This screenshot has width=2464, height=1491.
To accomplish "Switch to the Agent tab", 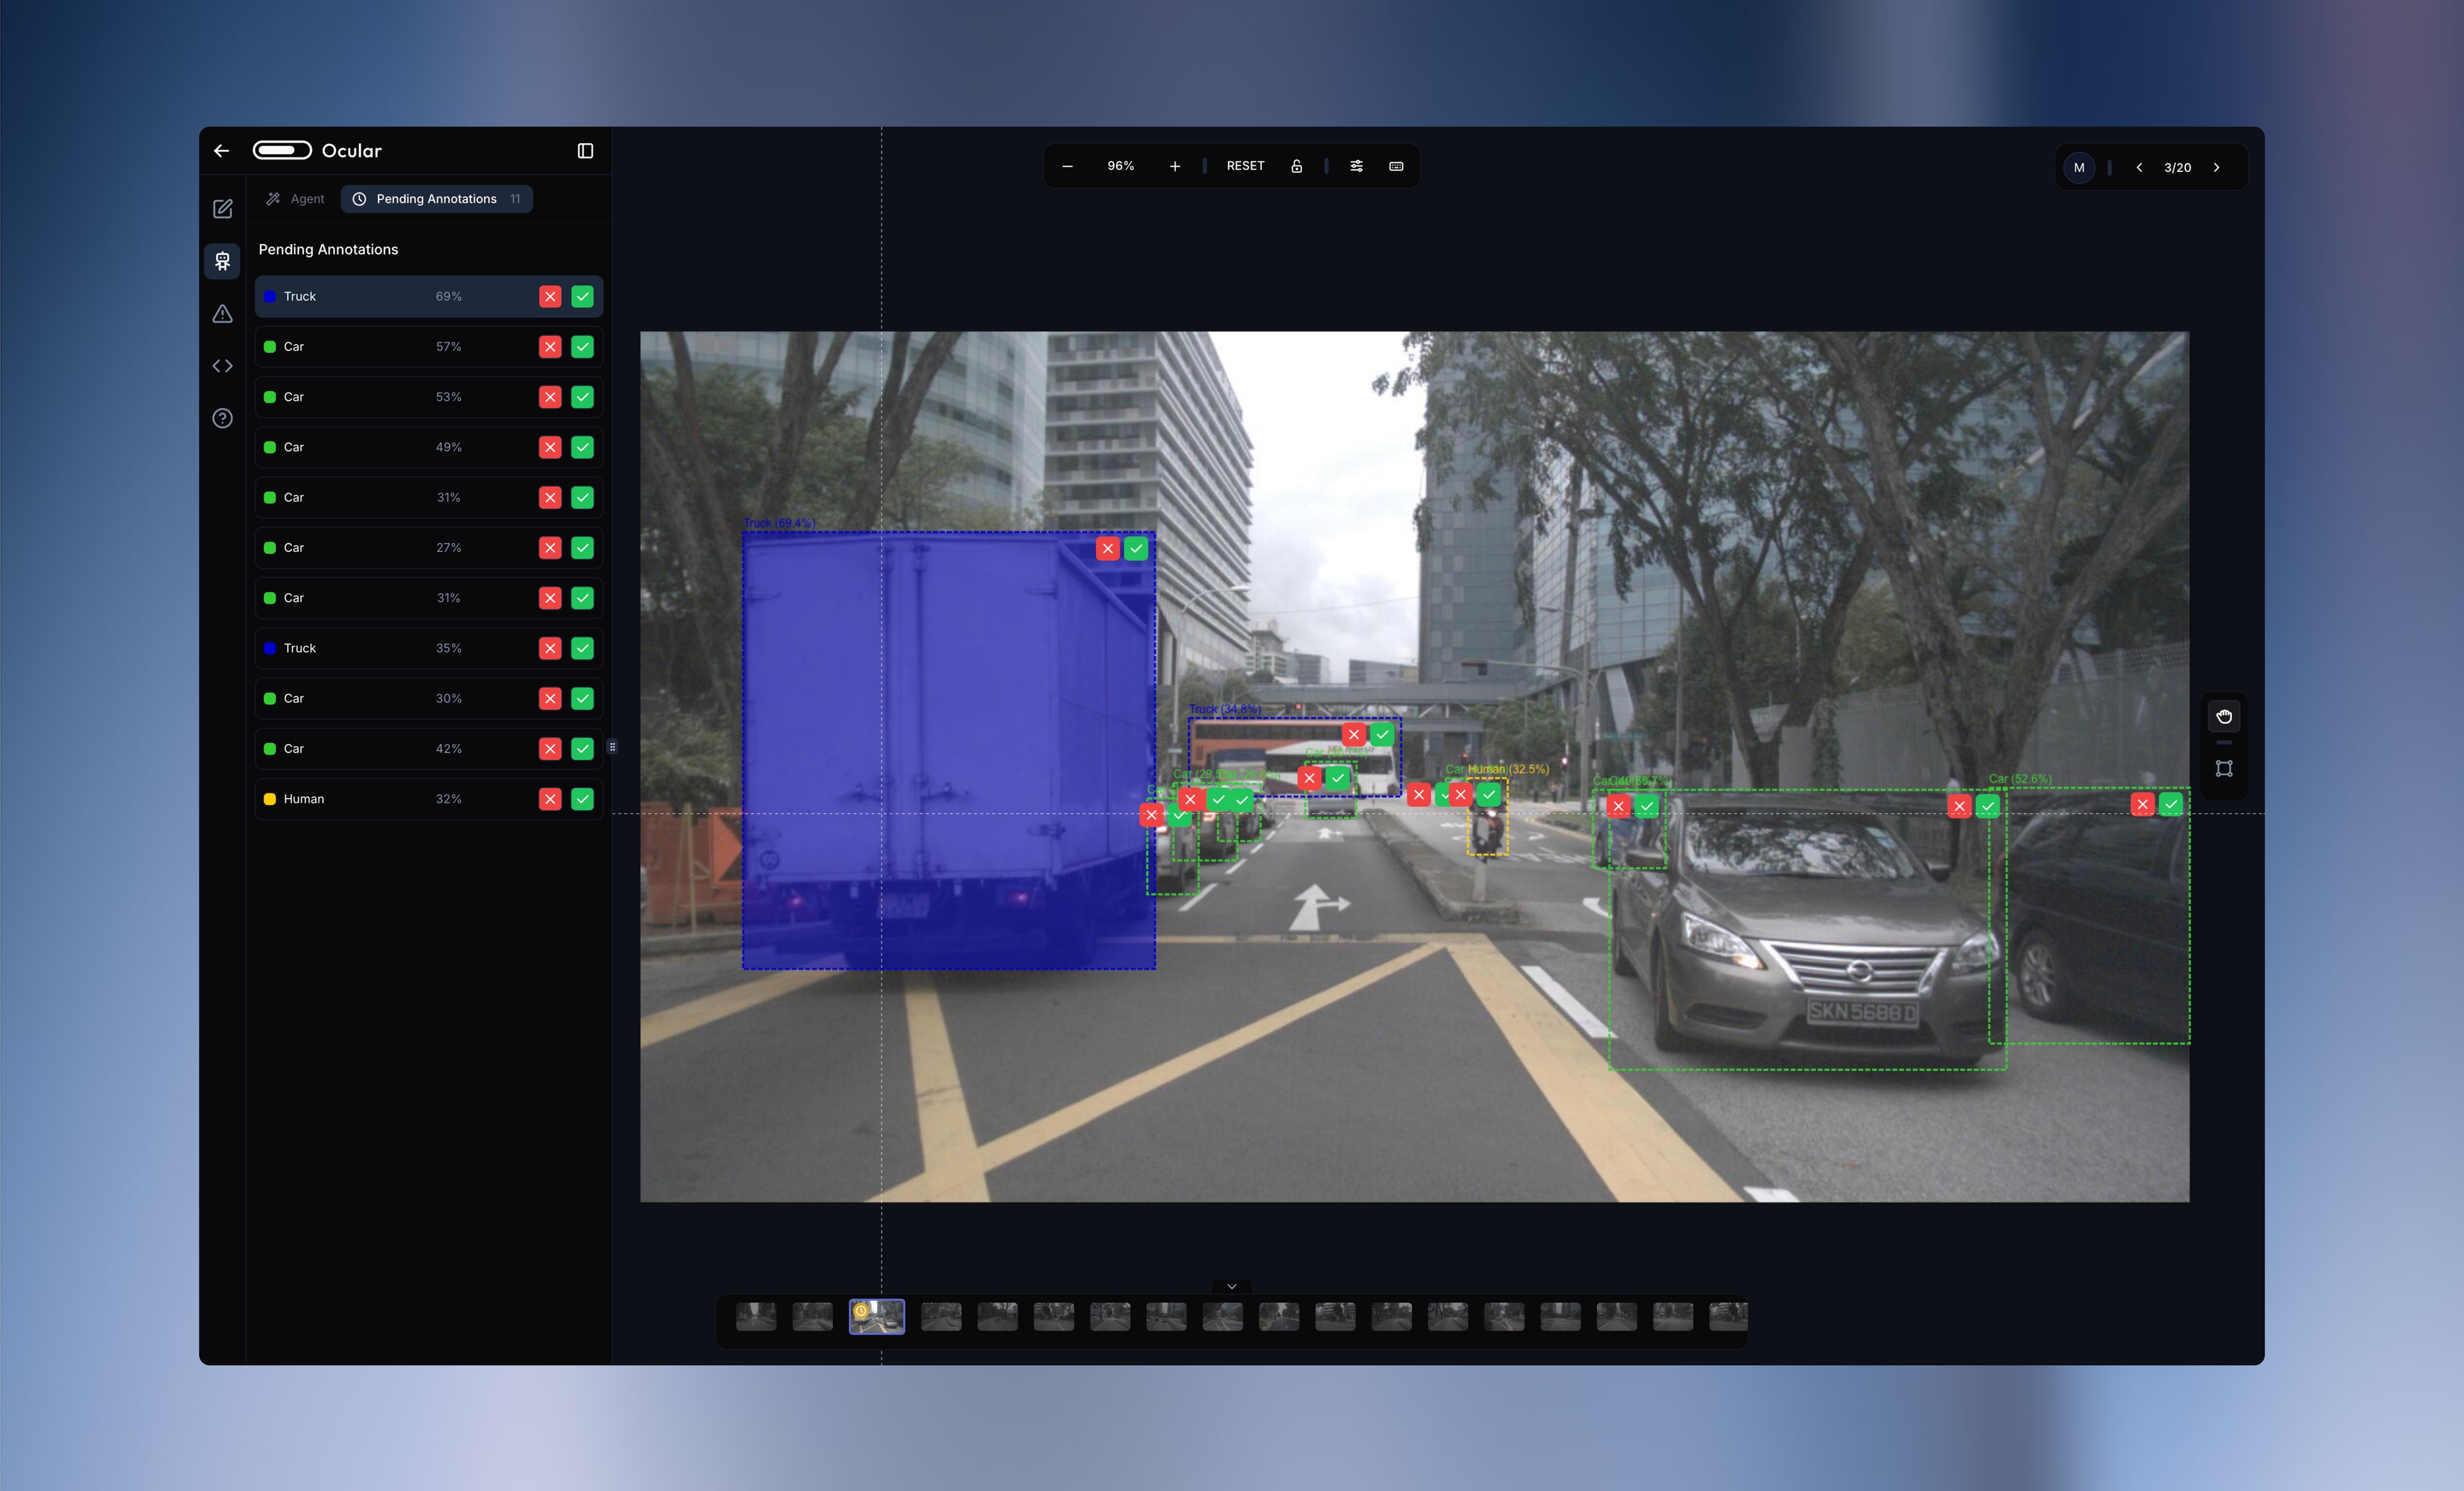I will coord(296,199).
